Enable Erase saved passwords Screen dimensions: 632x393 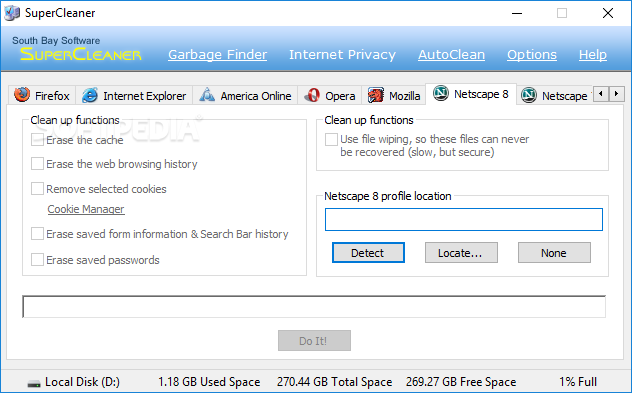[x=37, y=260]
